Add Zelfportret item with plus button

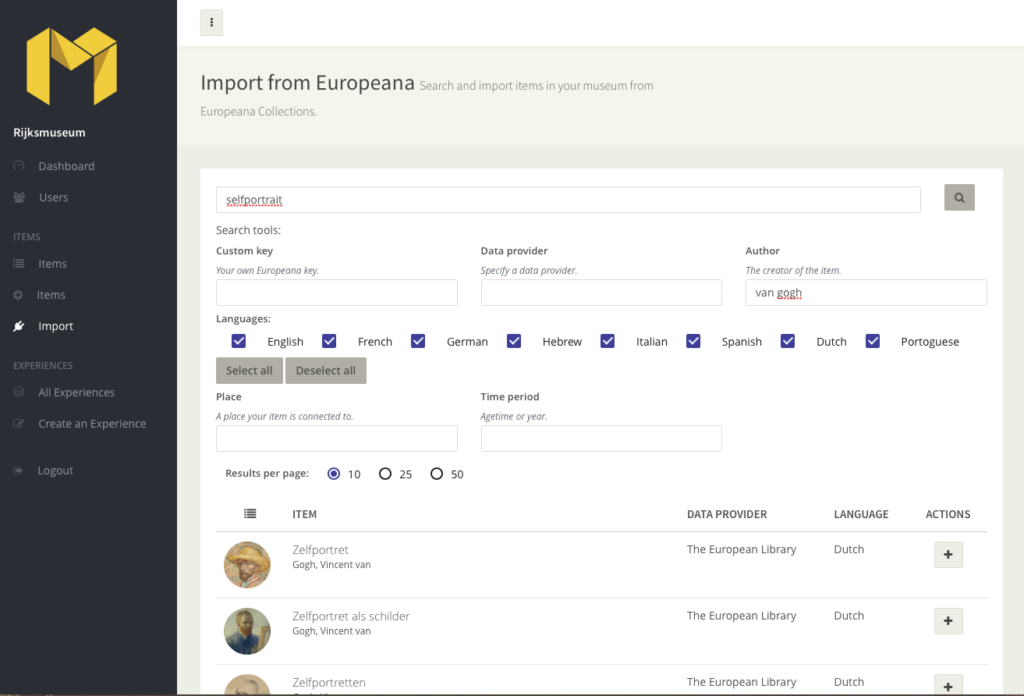point(948,554)
